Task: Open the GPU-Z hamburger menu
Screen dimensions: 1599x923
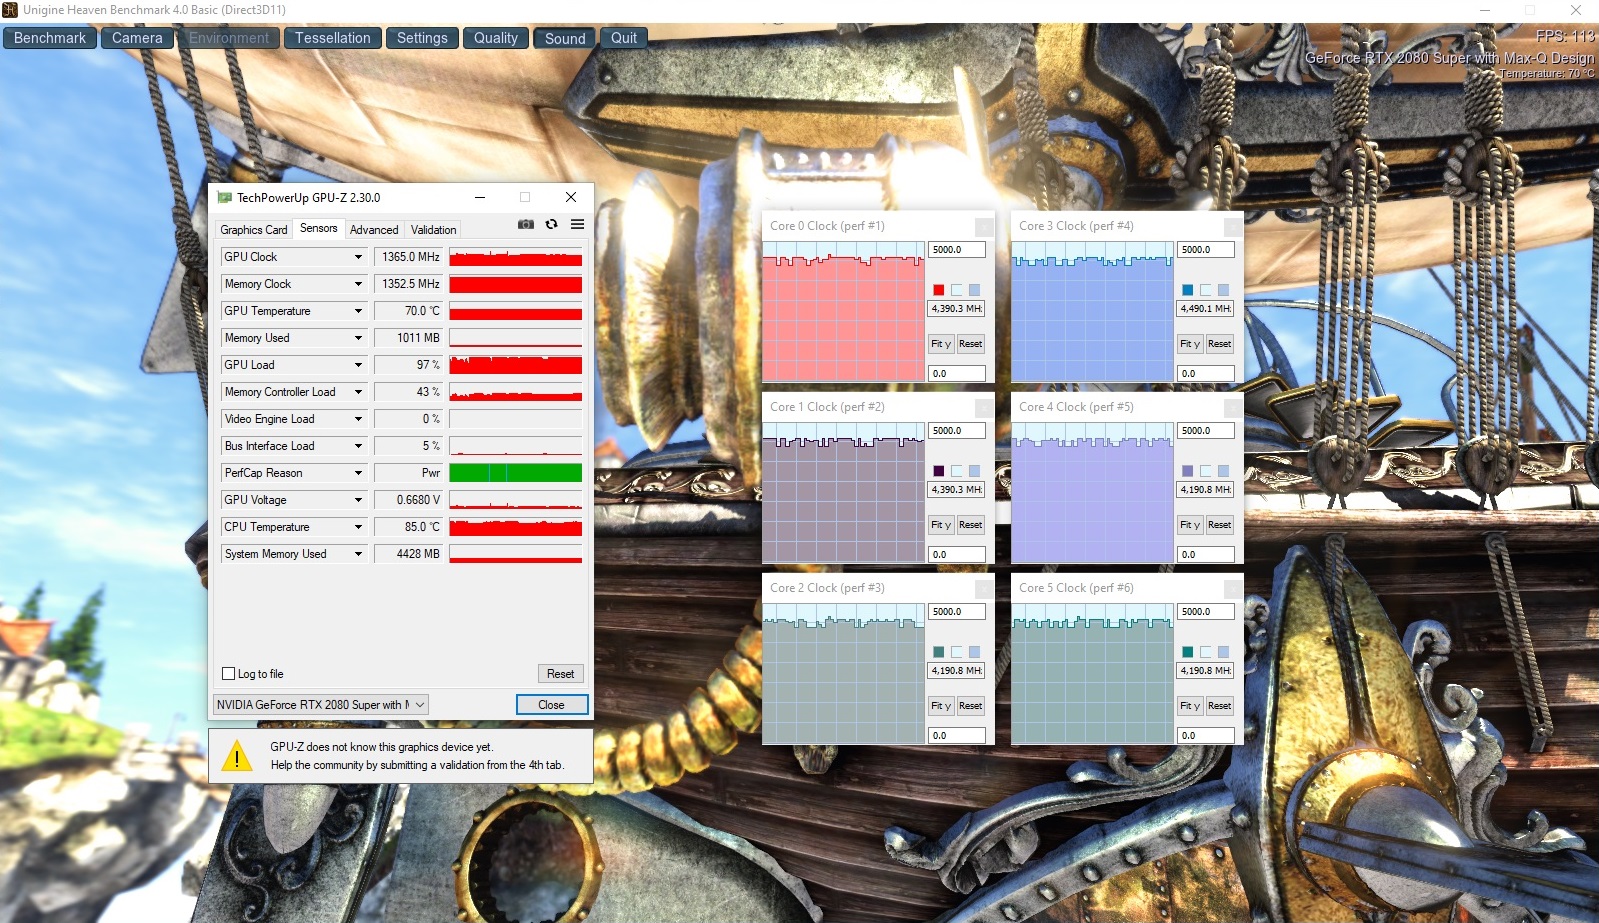Action: (x=577, y=225)
